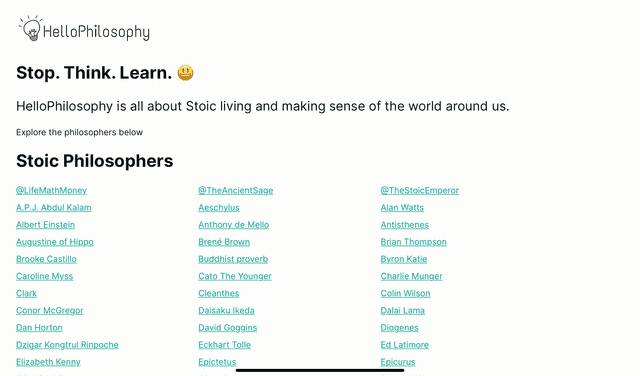Click the HelloPhilosophy site title text
The height and width of the screenshot is (376, 640).
click(96, 32)
